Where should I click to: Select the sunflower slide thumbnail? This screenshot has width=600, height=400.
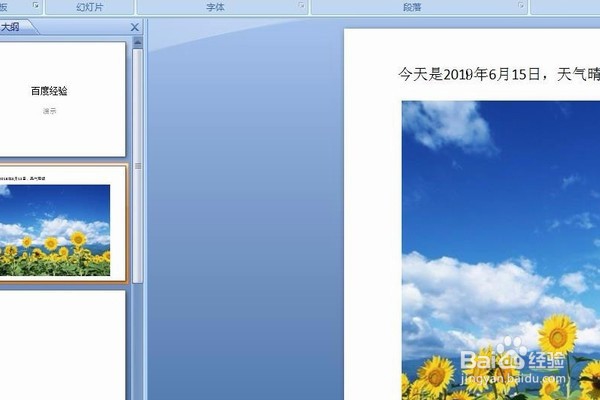pos(62,224)
